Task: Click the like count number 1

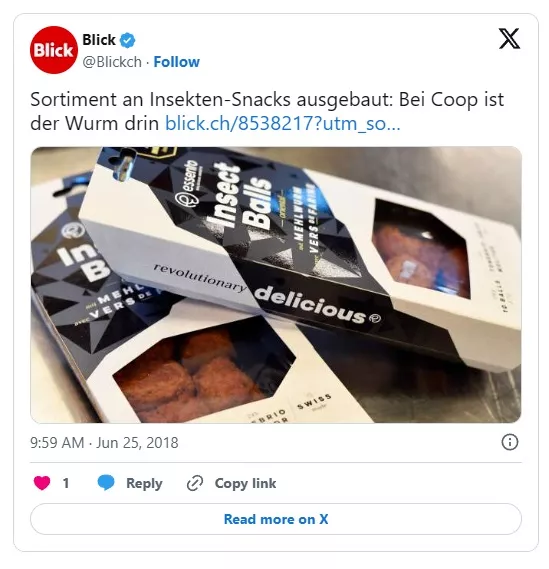Action: click(x=66, y=483)
